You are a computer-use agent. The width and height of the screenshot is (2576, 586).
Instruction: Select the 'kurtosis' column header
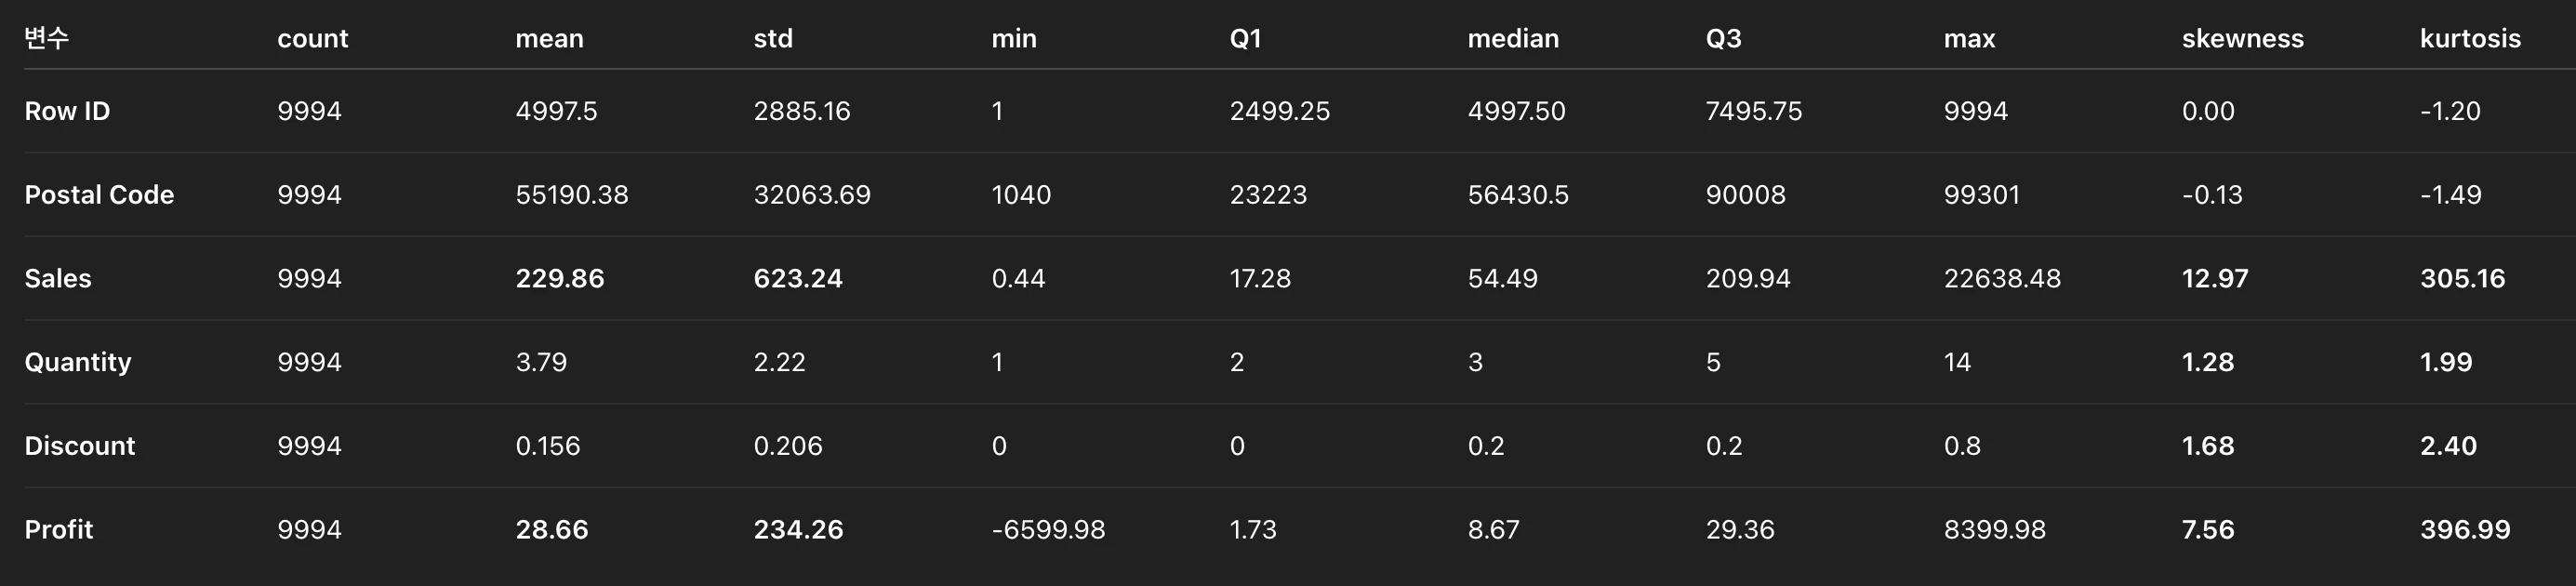click(x=2469, y=39)
